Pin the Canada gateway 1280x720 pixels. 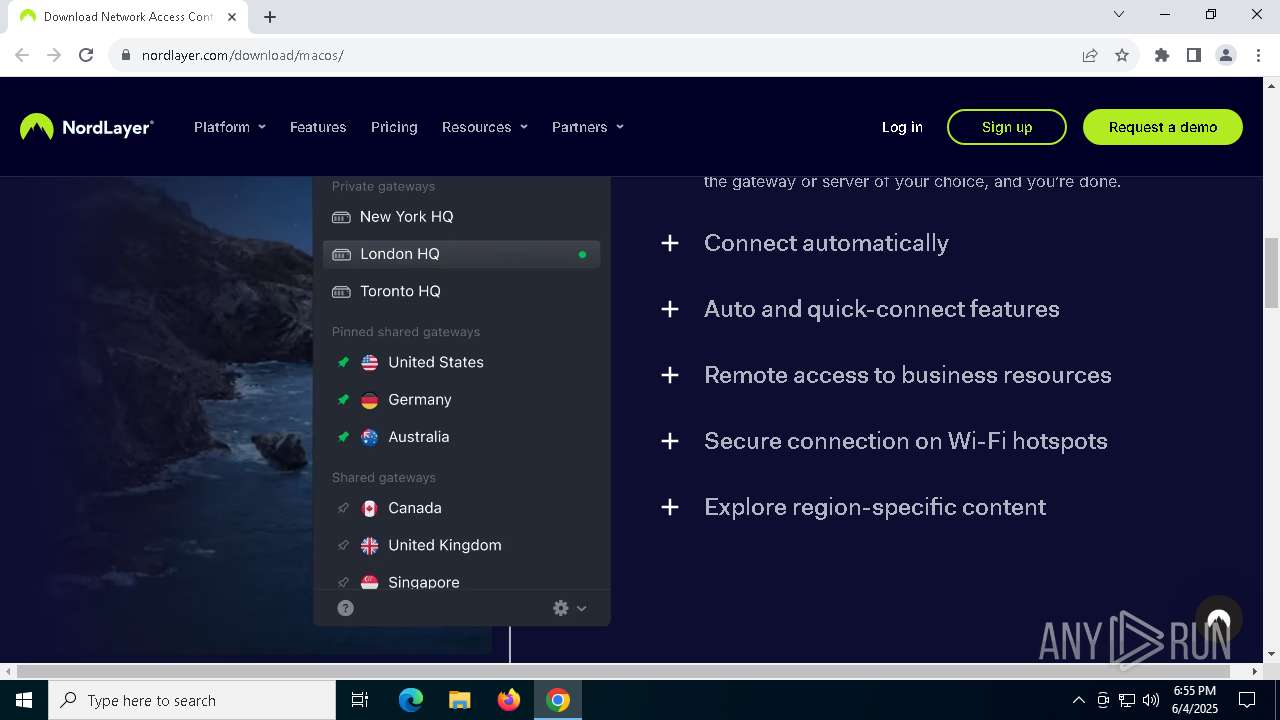343,508
